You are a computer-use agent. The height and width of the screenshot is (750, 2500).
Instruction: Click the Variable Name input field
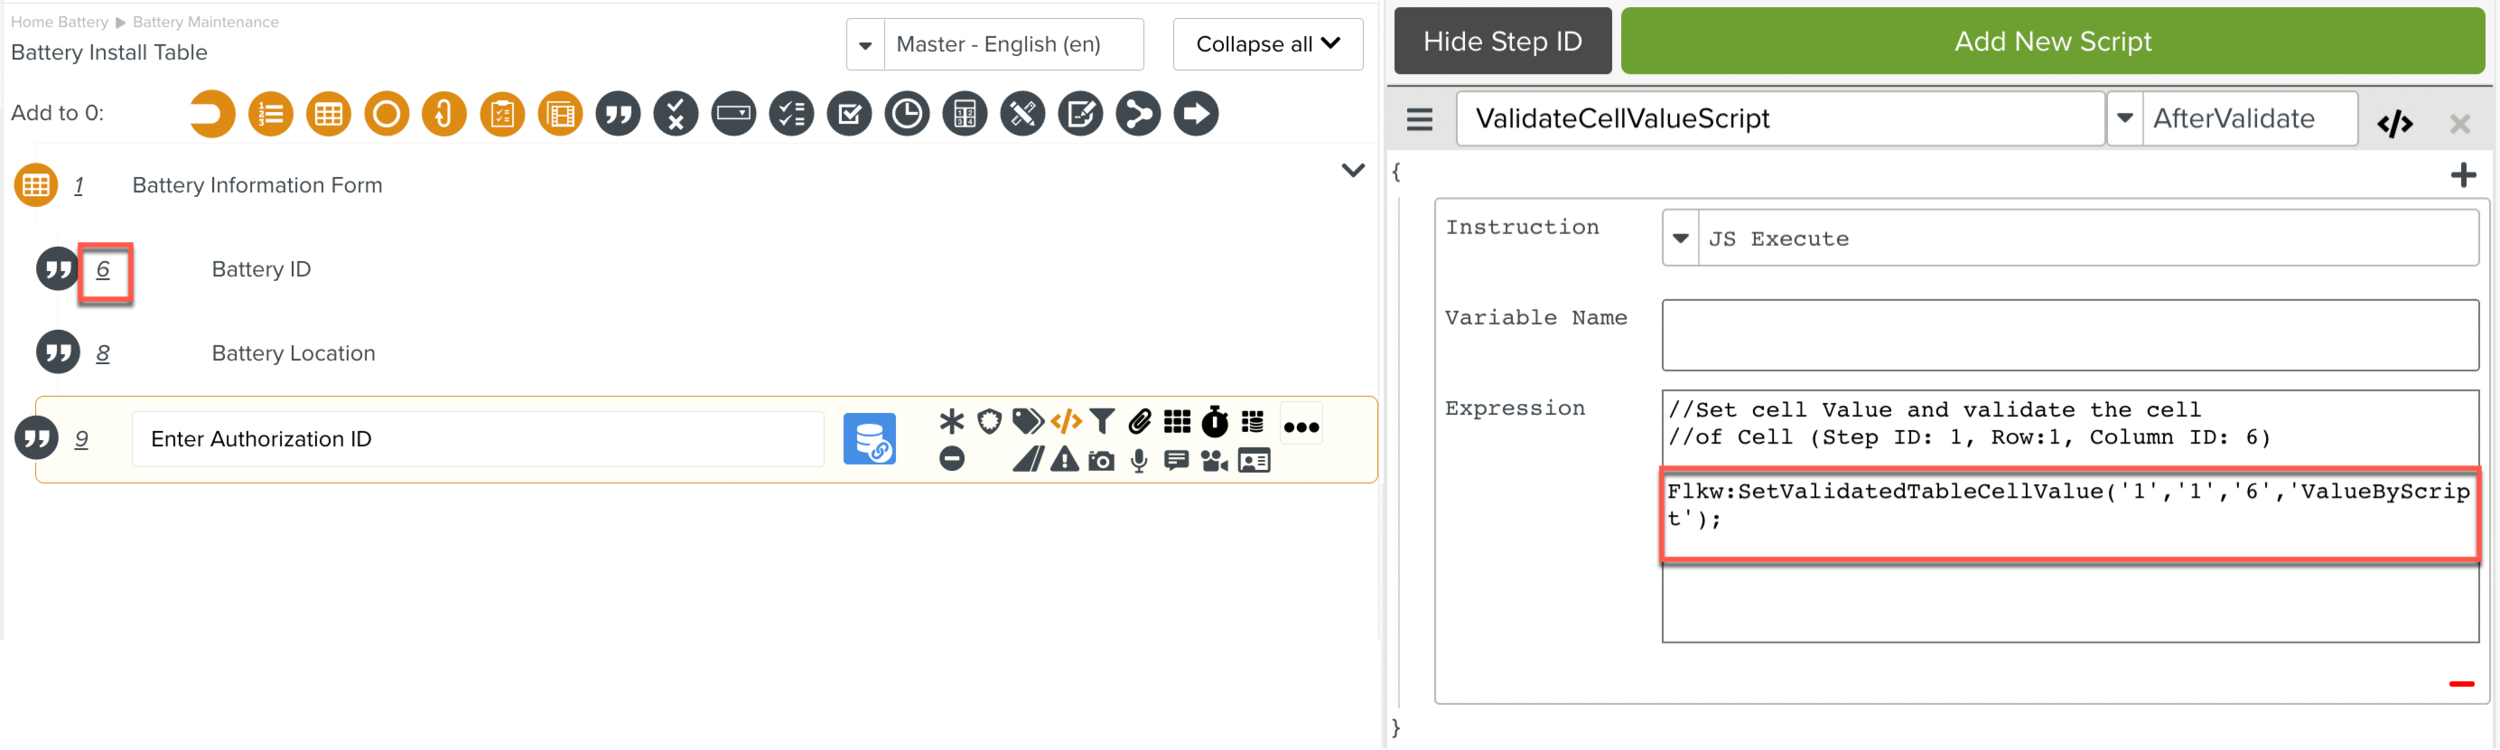tap(2069, 335)
